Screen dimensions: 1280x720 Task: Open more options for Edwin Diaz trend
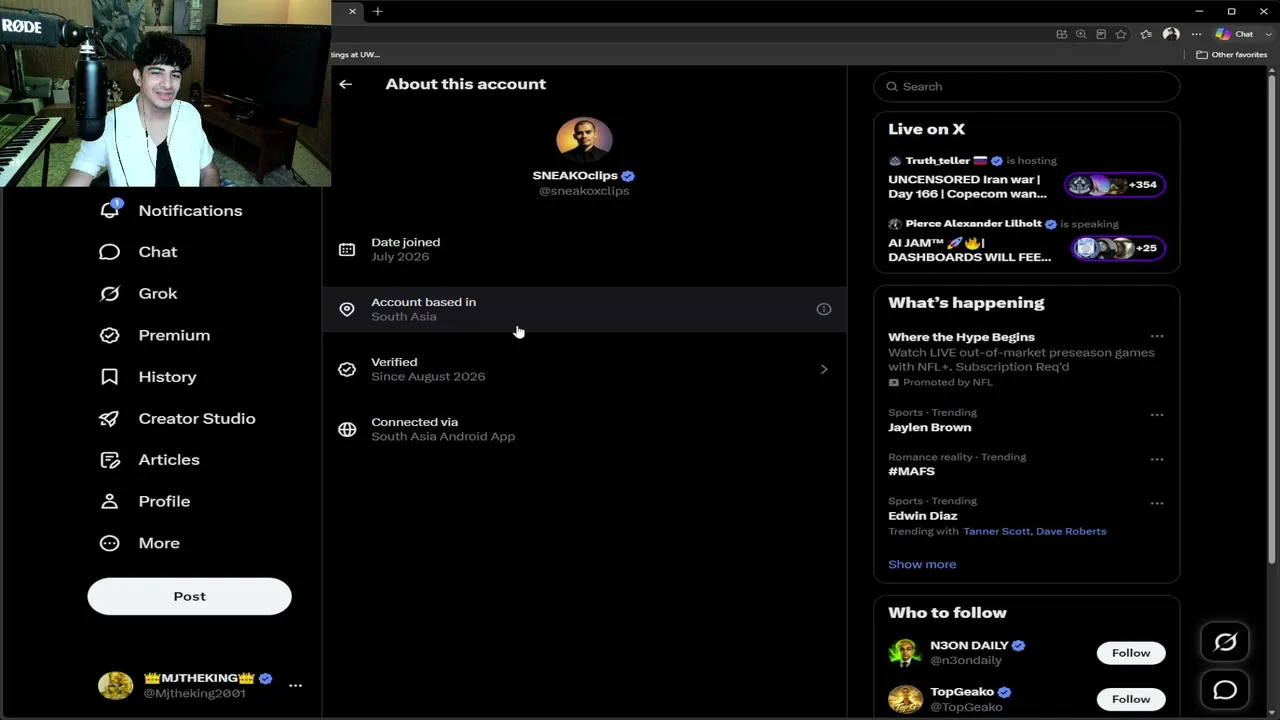(x=1157, y=504)
